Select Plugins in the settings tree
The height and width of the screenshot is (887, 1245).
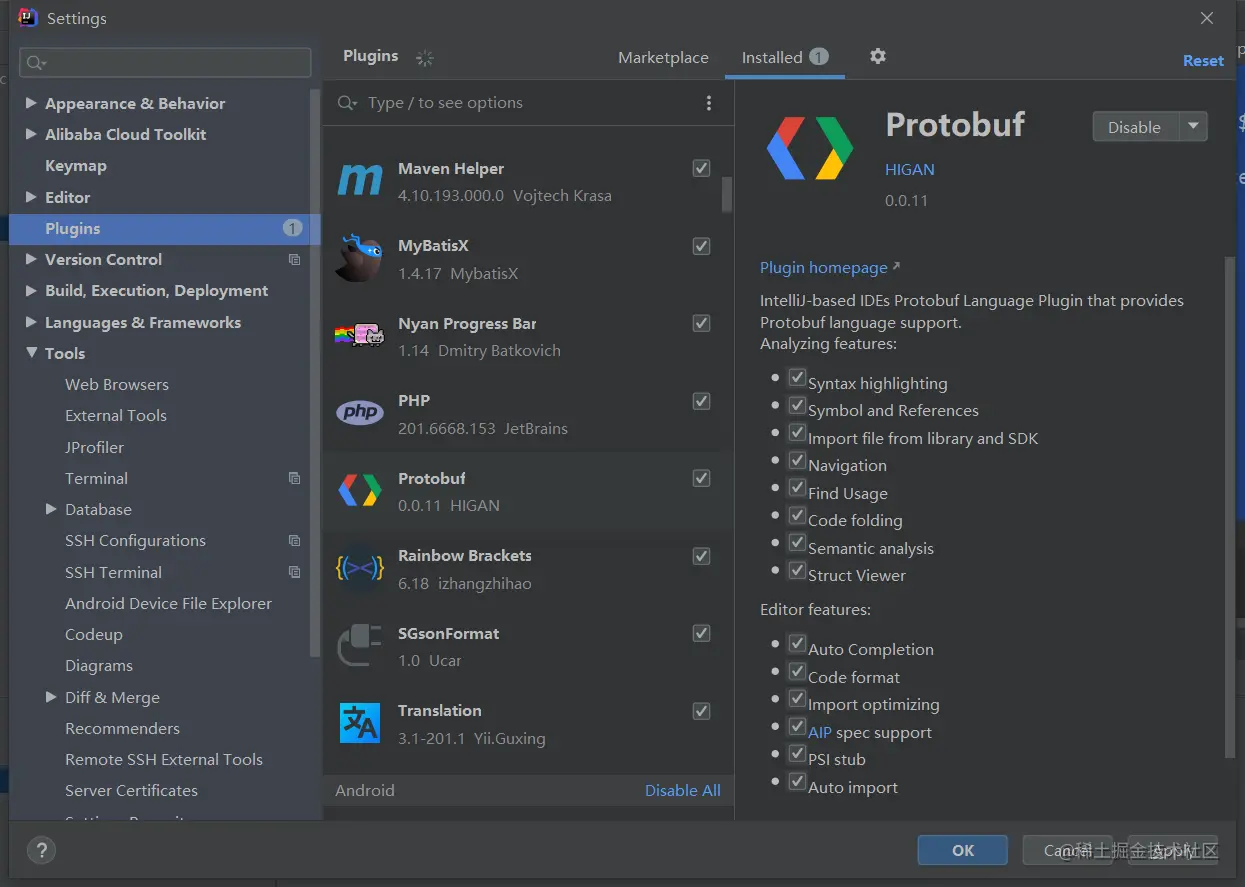pos(165,228)
